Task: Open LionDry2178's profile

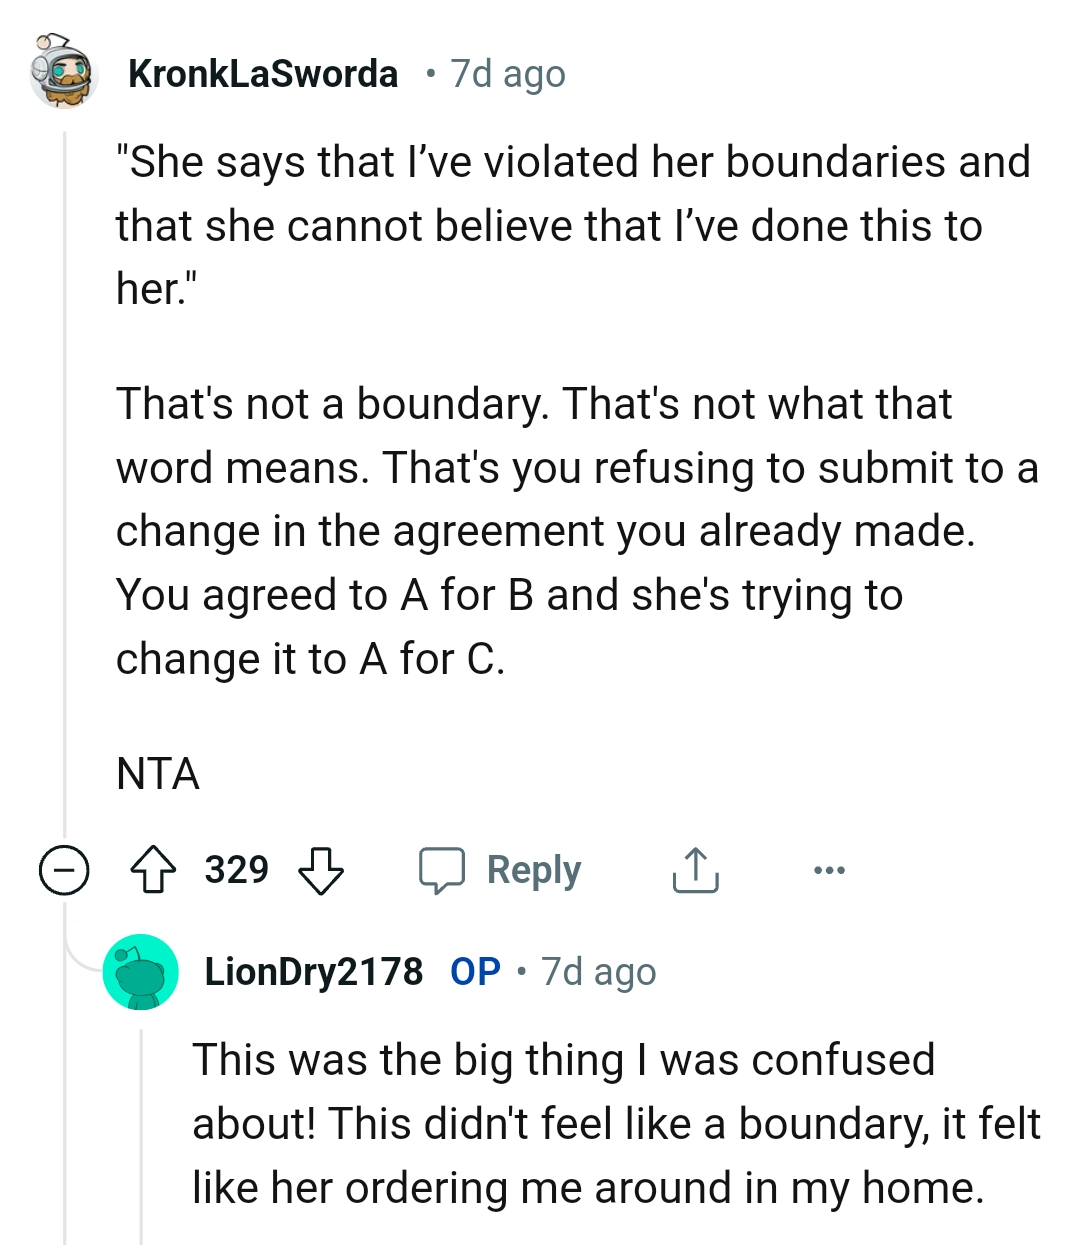Action: [x=315, y=970]
